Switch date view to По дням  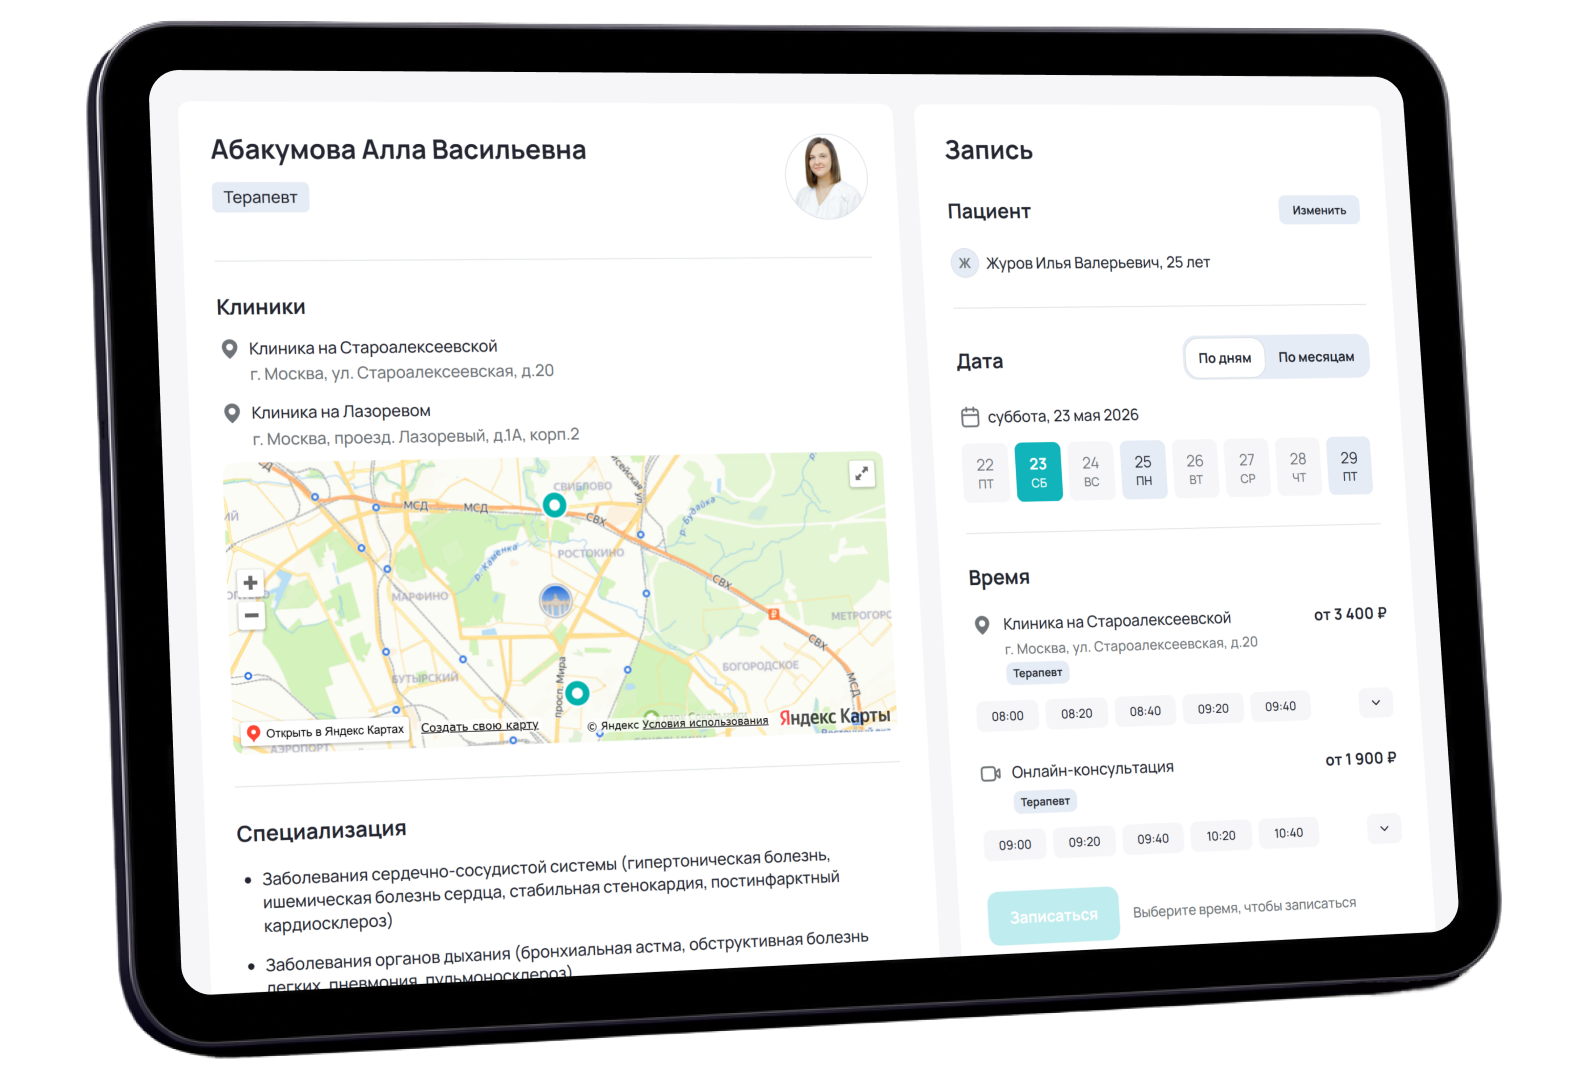click(1225, 358)
